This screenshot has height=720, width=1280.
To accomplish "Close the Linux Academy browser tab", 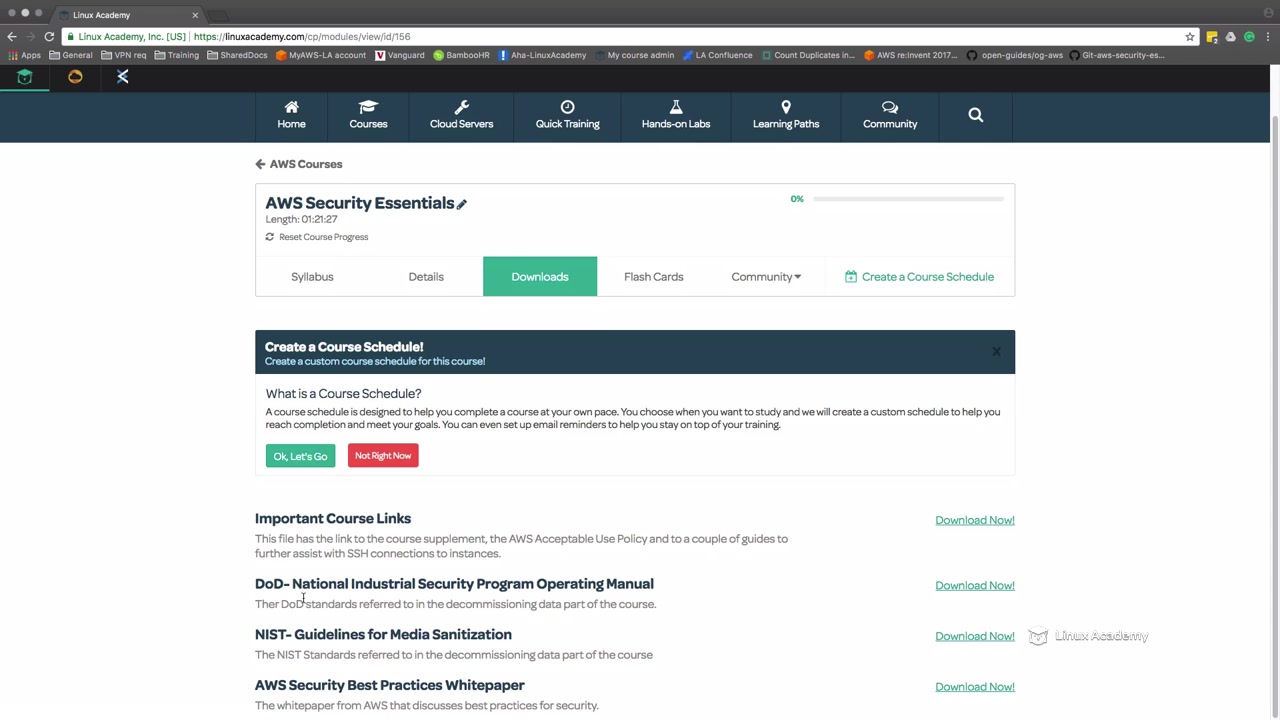I will [195, 15].
